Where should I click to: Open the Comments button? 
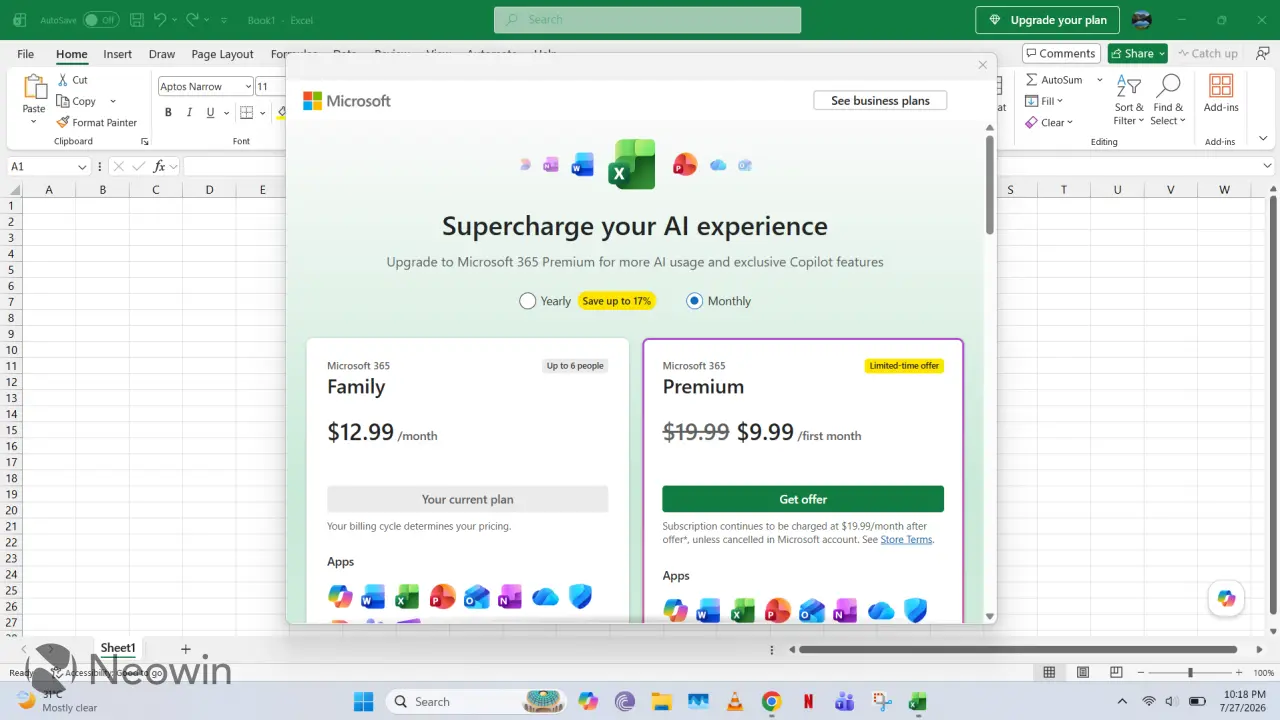tap(1061, 54)
